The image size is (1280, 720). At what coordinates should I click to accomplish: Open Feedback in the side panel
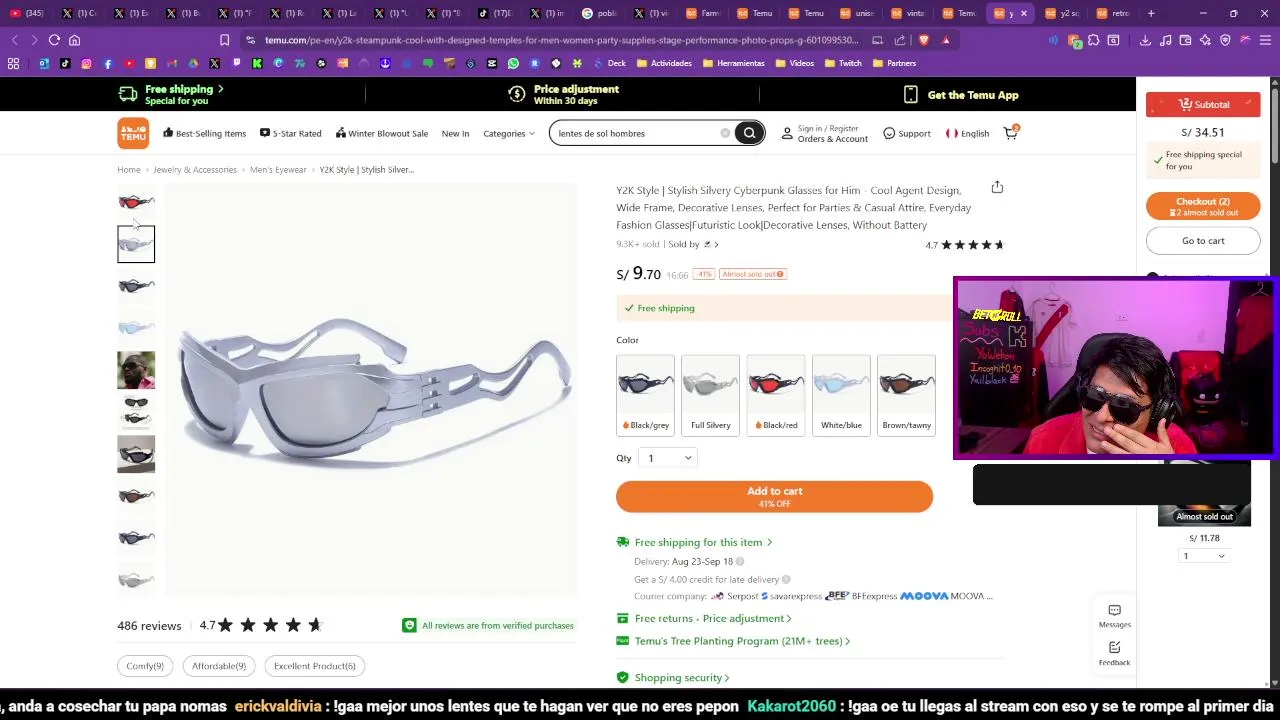pyautogui.click(x=1114, y=654)
